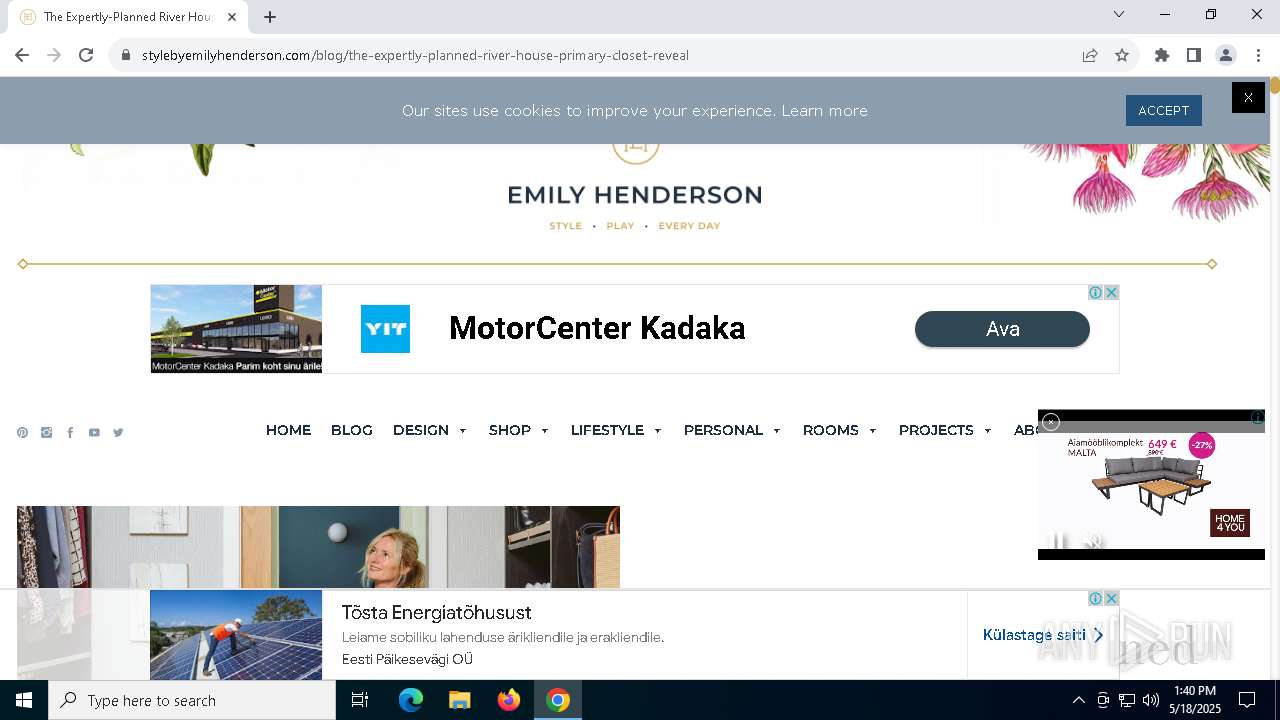Visit site via Külastage saiti link
The image size is (1280, 720).
point(1043,635)
